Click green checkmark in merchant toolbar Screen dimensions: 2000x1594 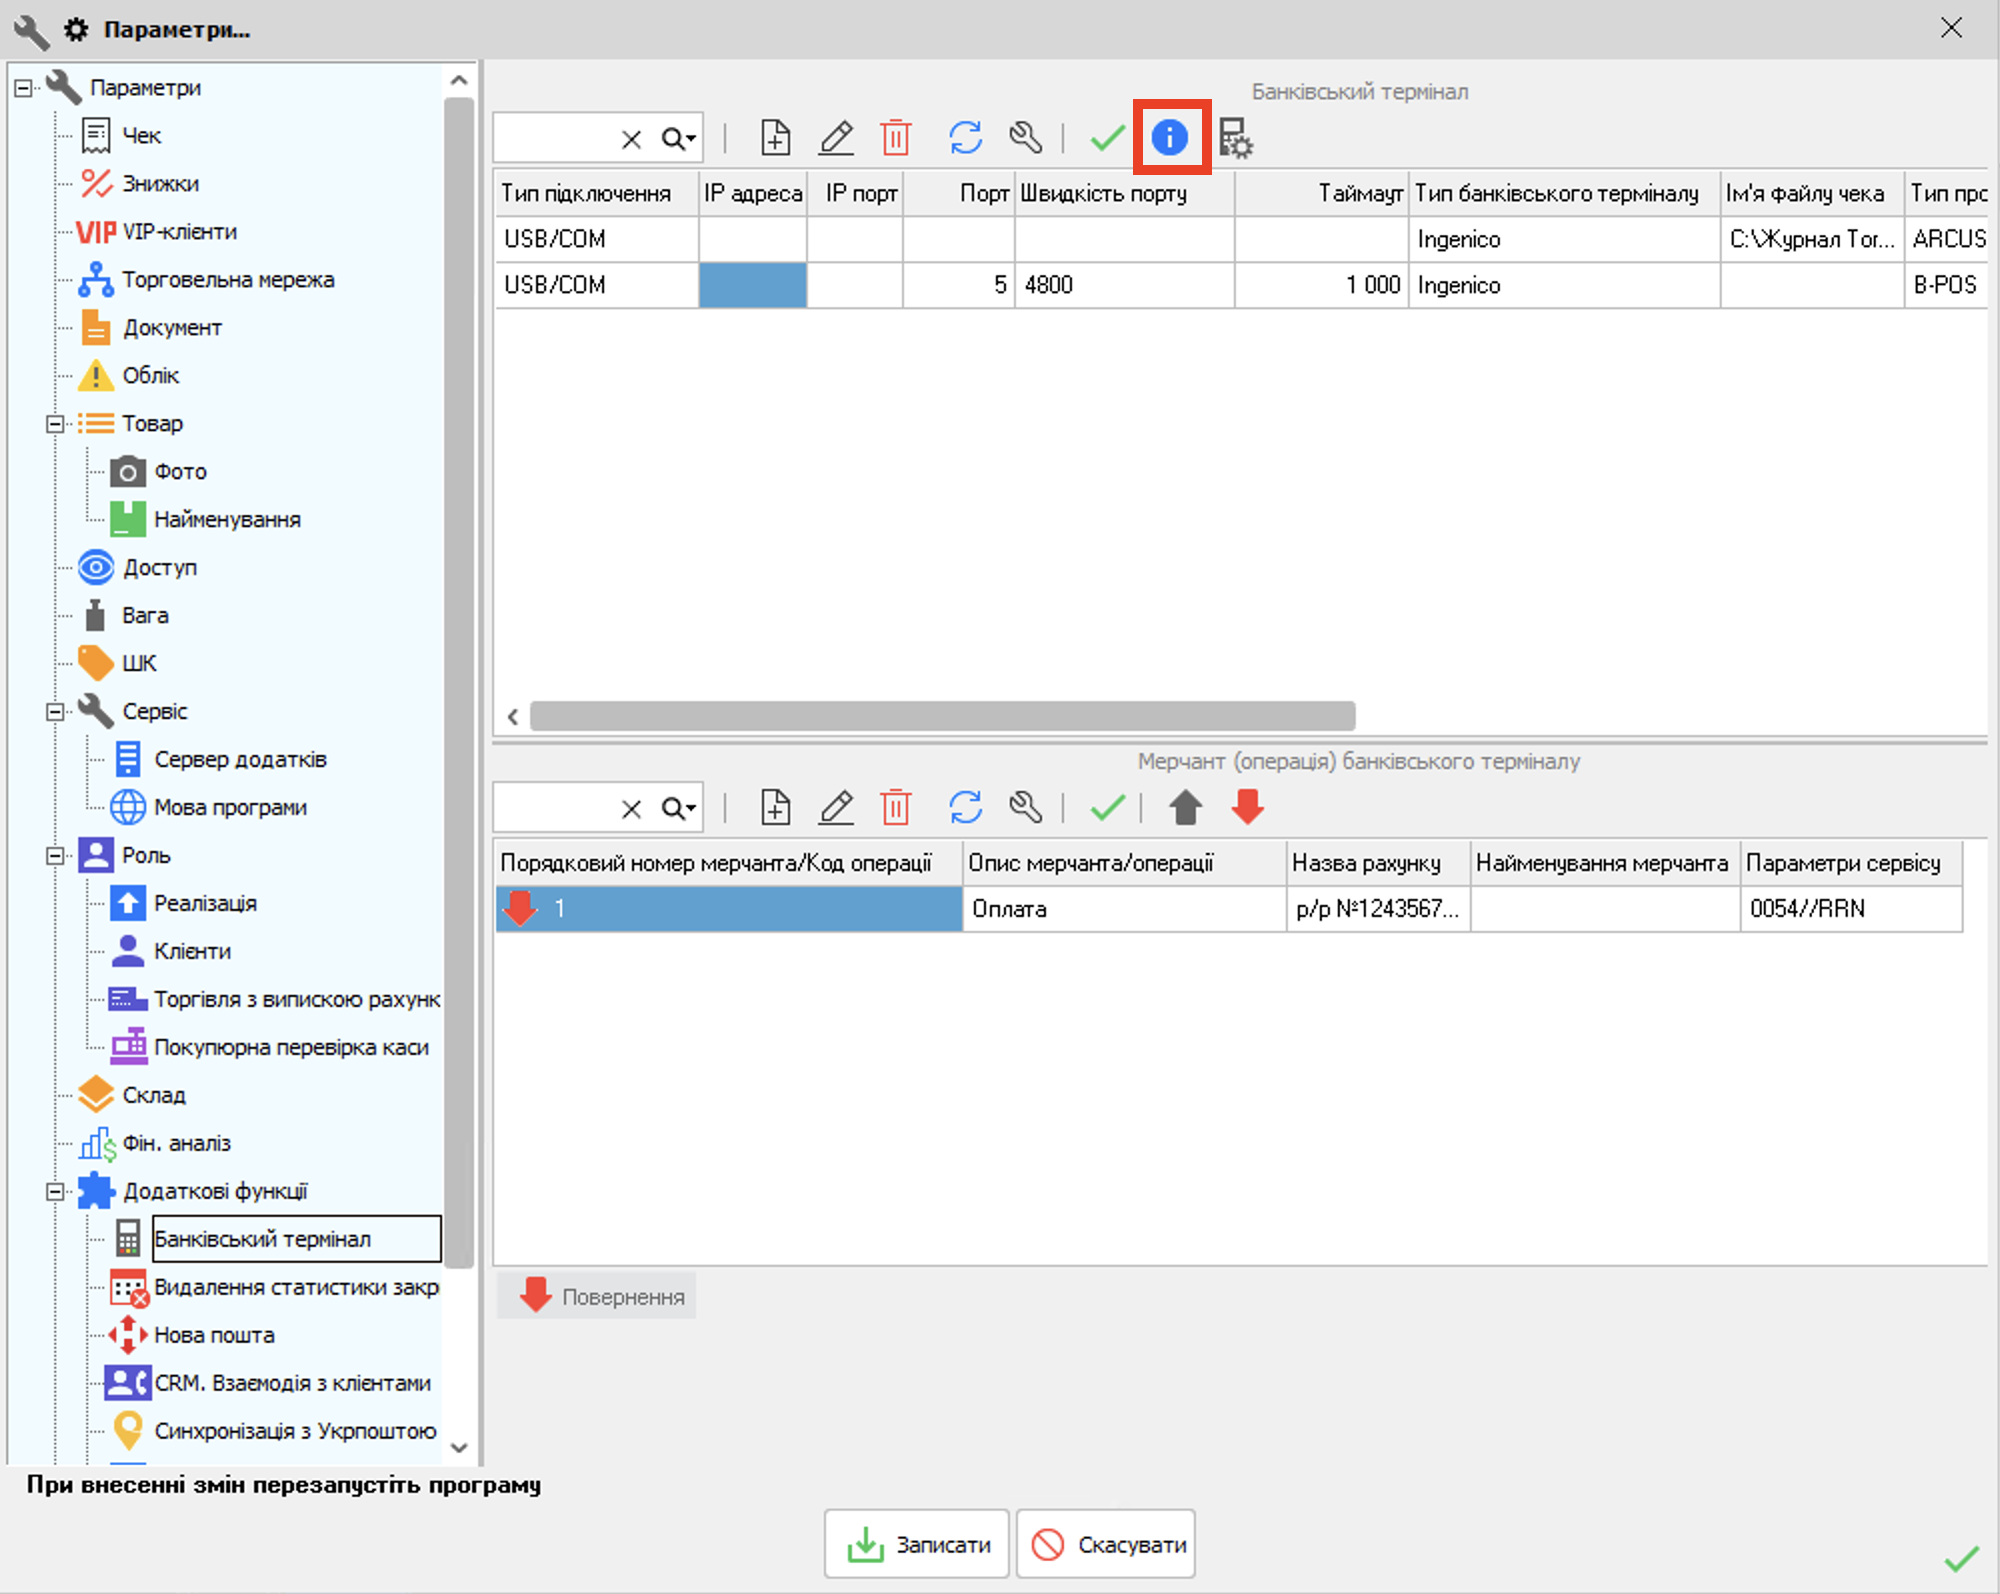(x=1107, y=807)
